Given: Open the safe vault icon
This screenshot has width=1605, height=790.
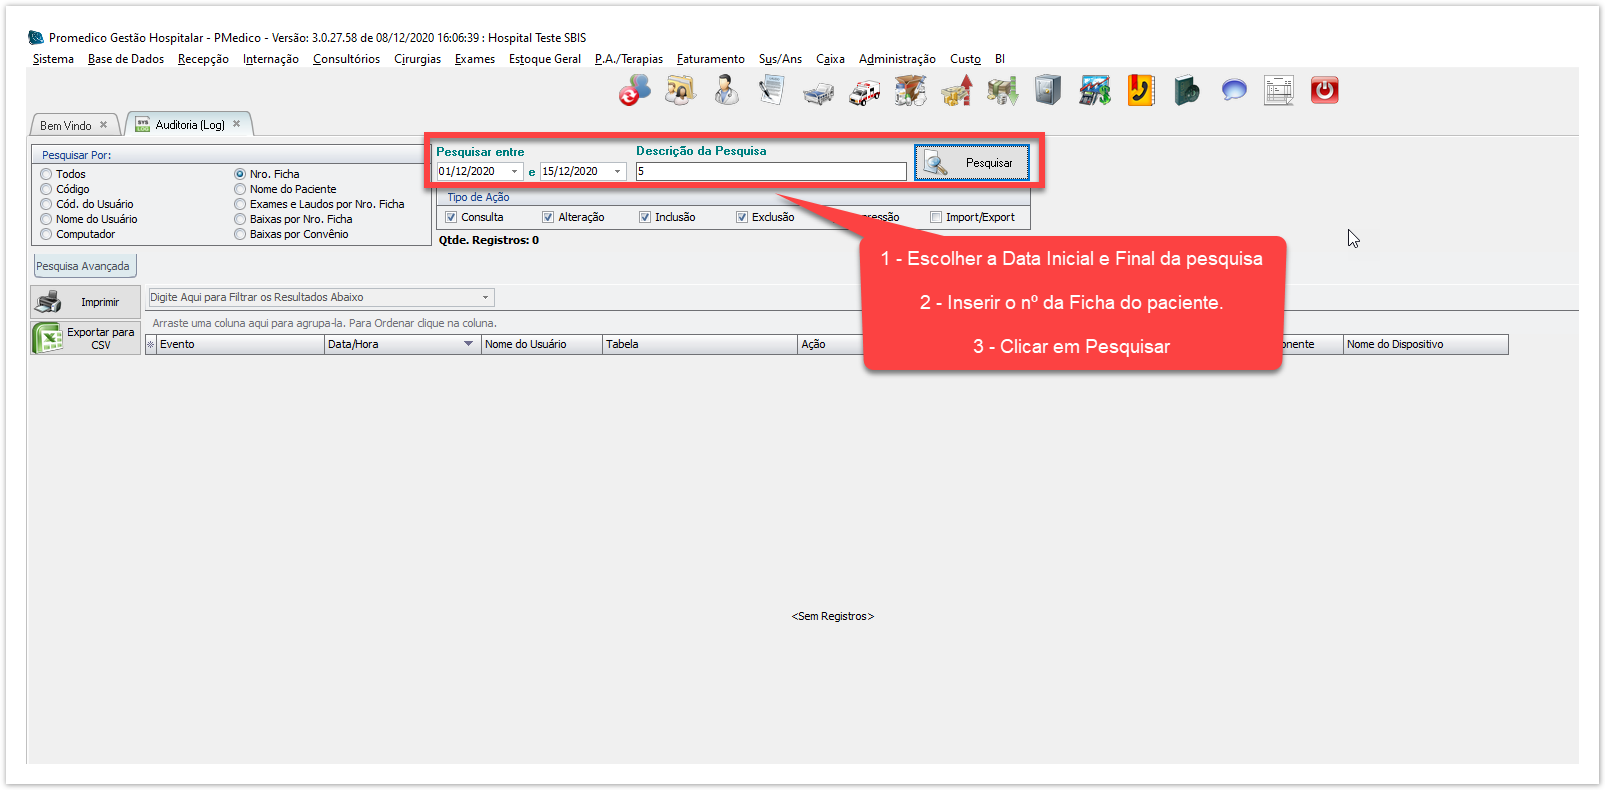Looking at the screenshot, I should click(1047, 90).
